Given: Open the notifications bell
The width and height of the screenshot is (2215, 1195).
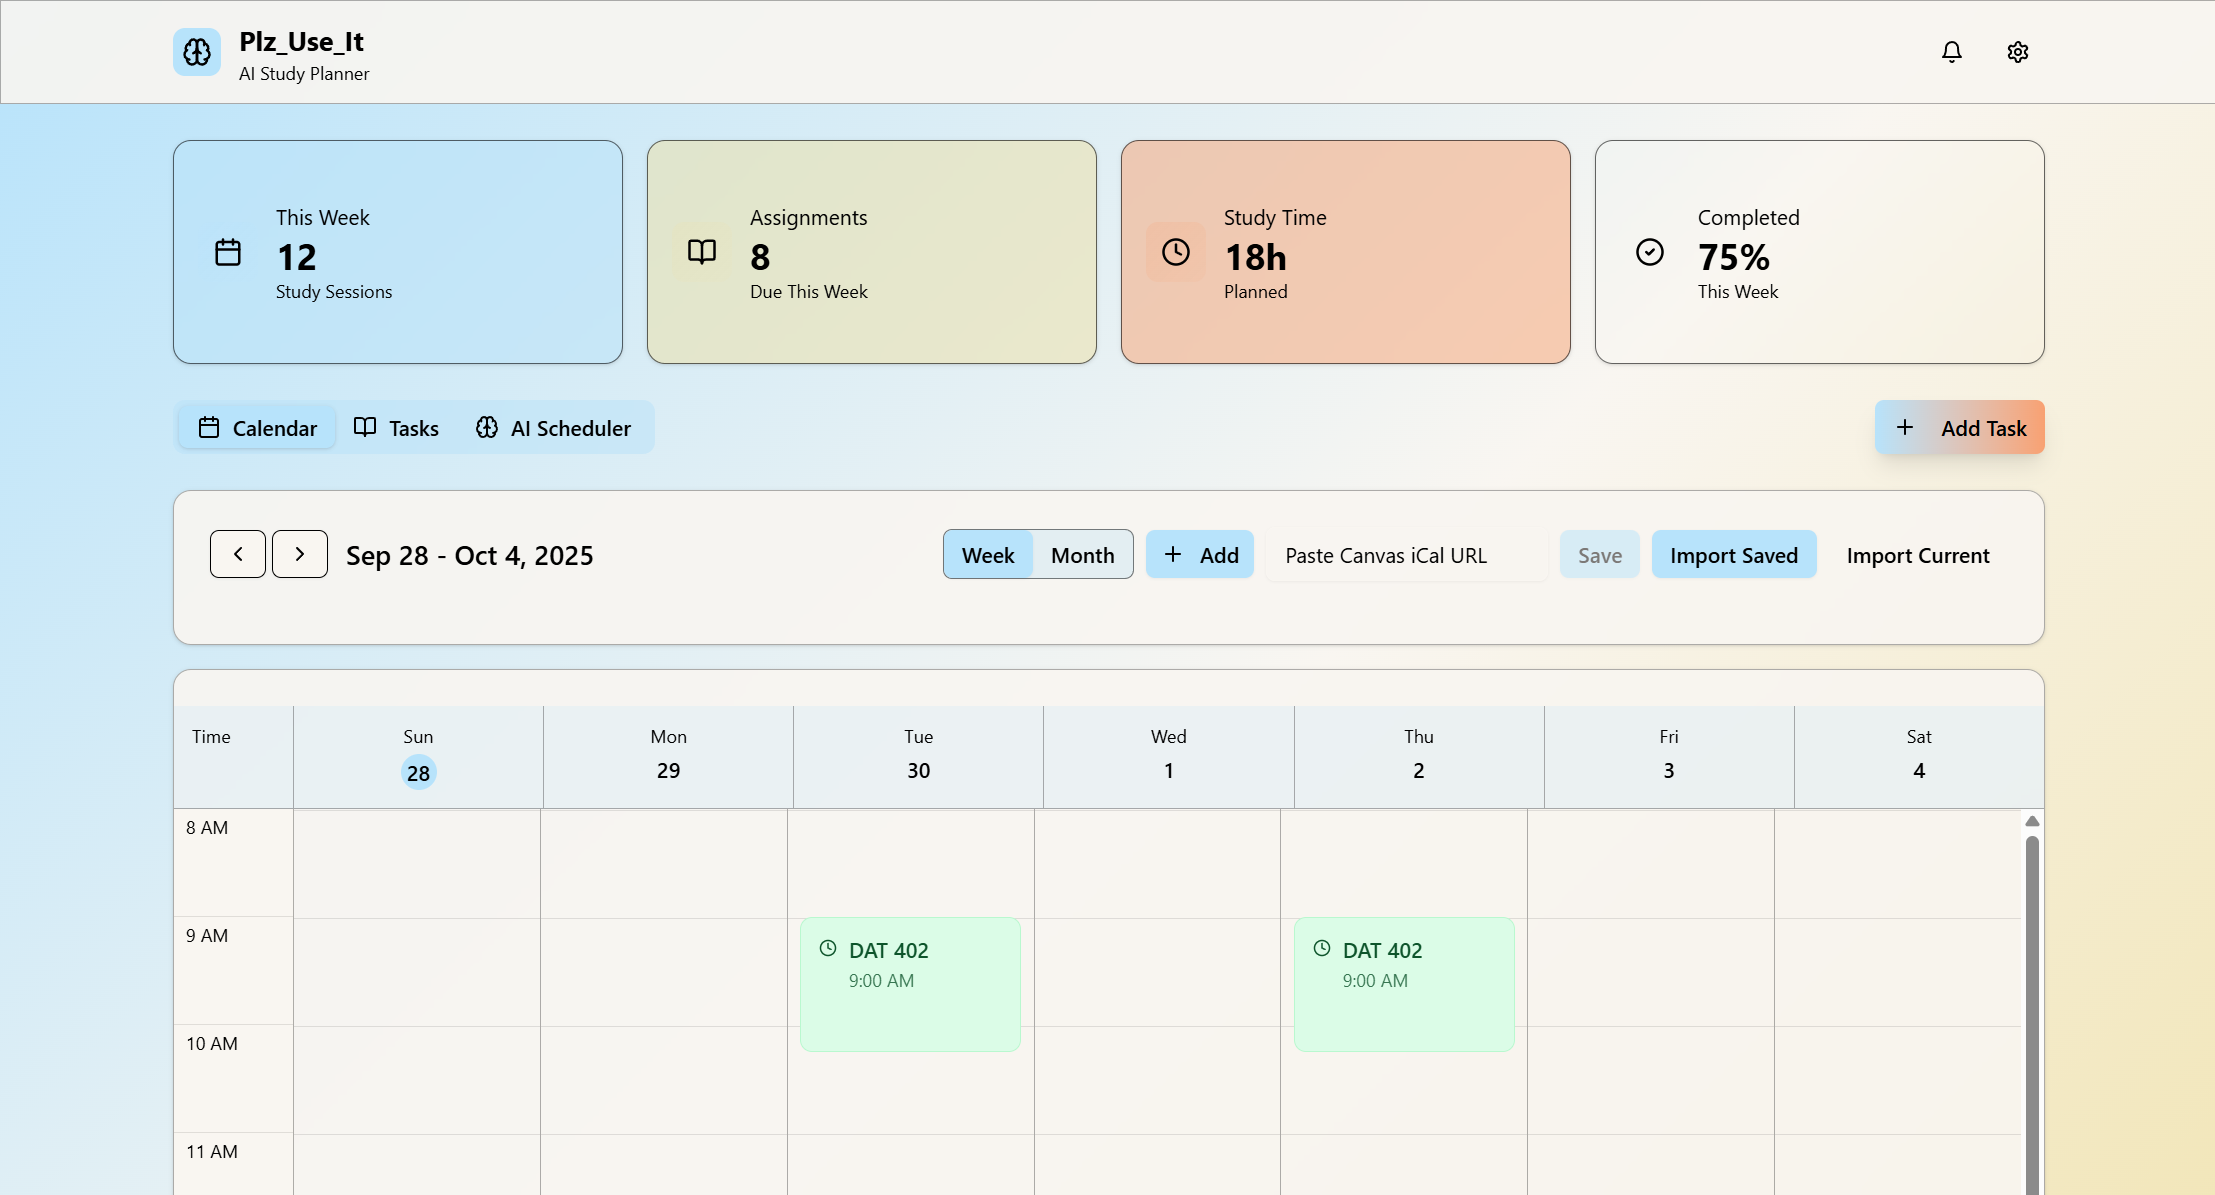Looking at the screenshot, I should (x=1951, y=52).
